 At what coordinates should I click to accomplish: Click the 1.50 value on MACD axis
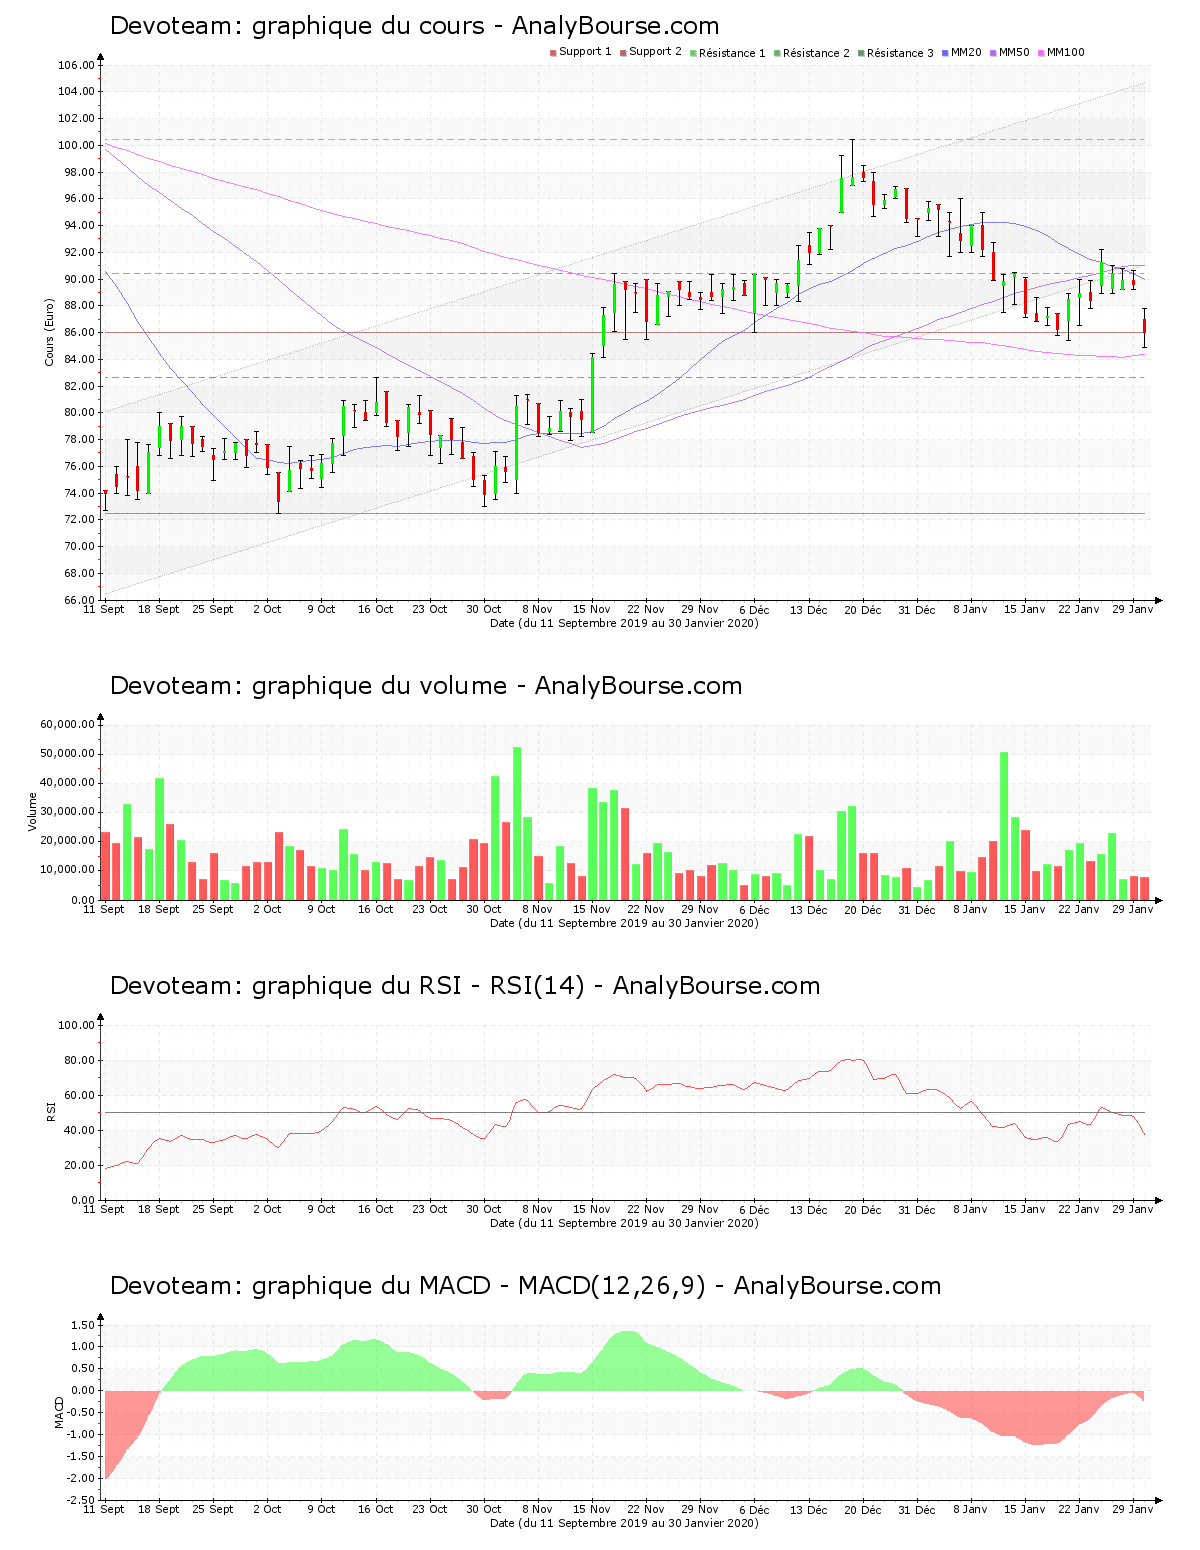point(83,1326)
